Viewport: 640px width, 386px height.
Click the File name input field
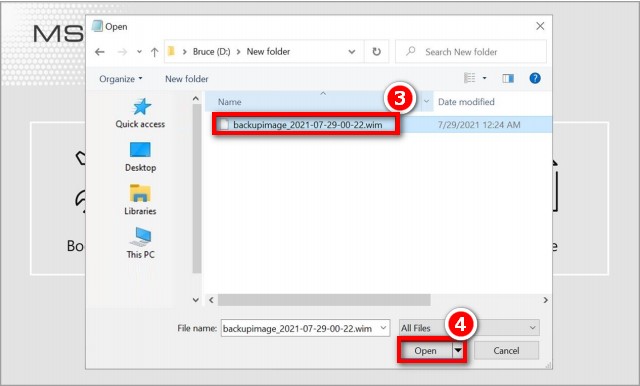[300, 328]
